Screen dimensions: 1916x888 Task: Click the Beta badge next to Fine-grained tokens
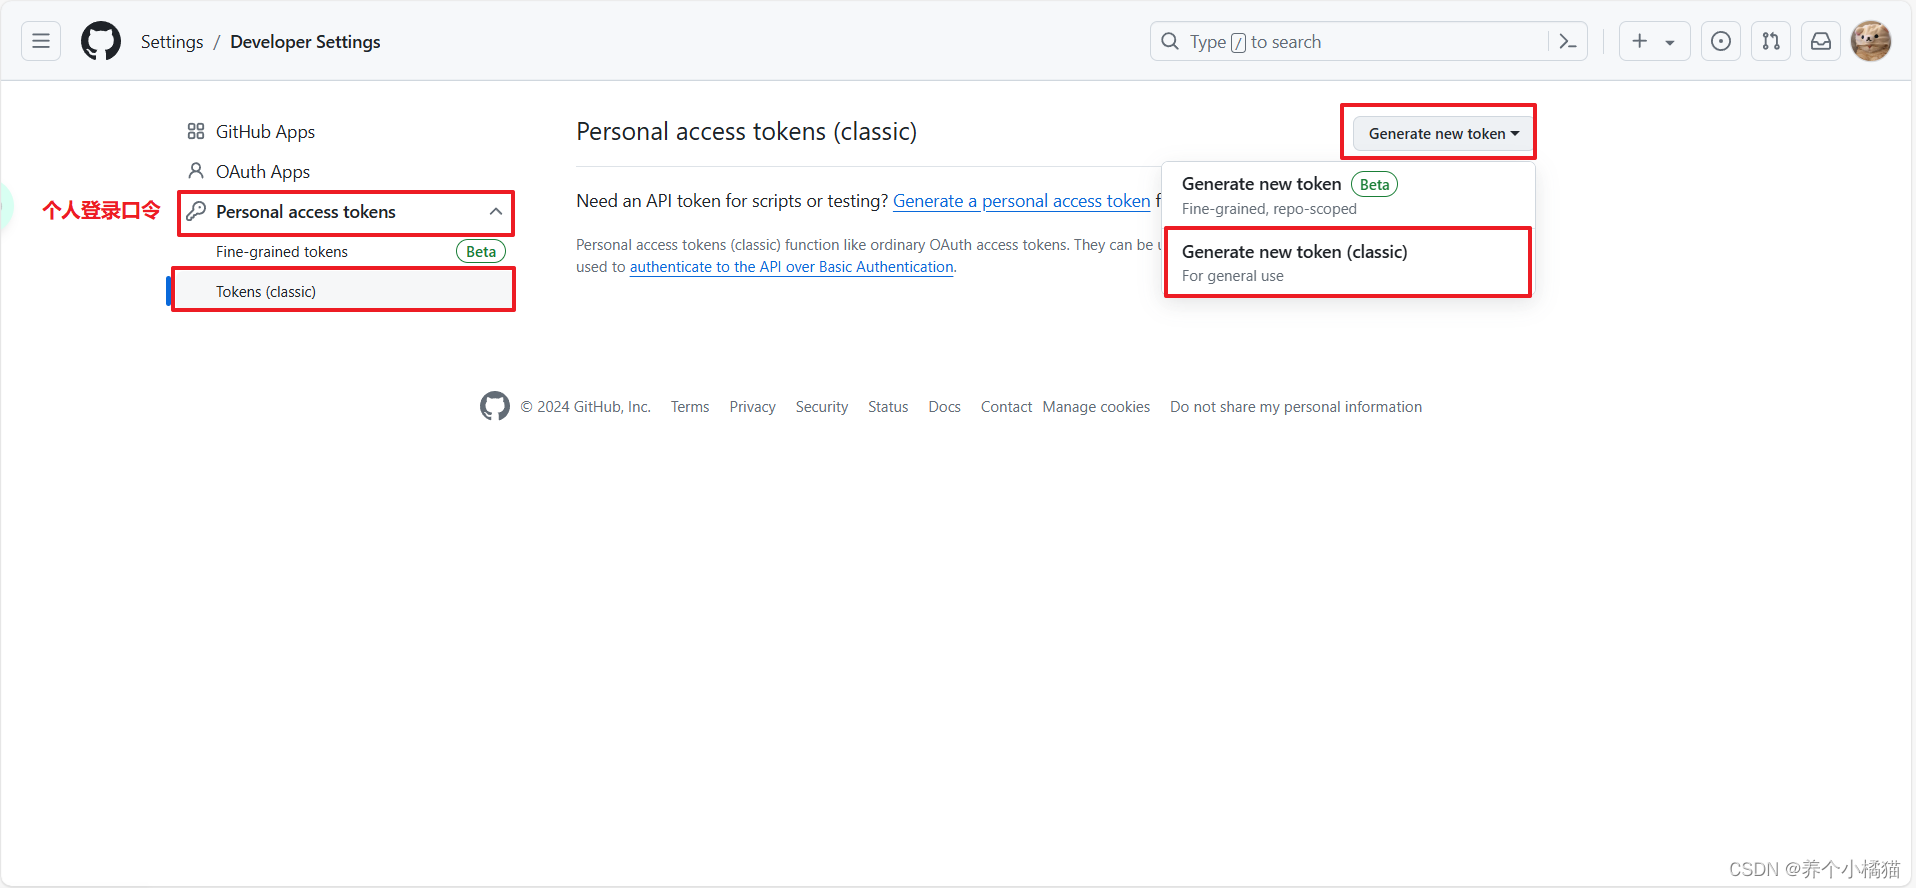481,251
